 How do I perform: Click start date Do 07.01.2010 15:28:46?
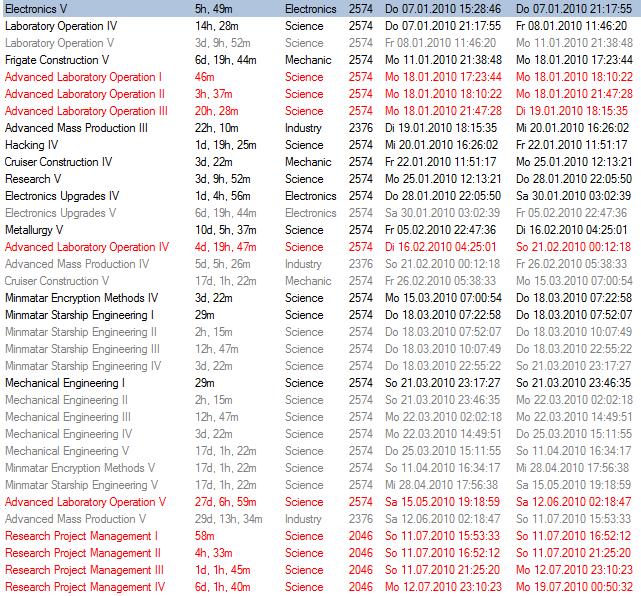(443, 9)
